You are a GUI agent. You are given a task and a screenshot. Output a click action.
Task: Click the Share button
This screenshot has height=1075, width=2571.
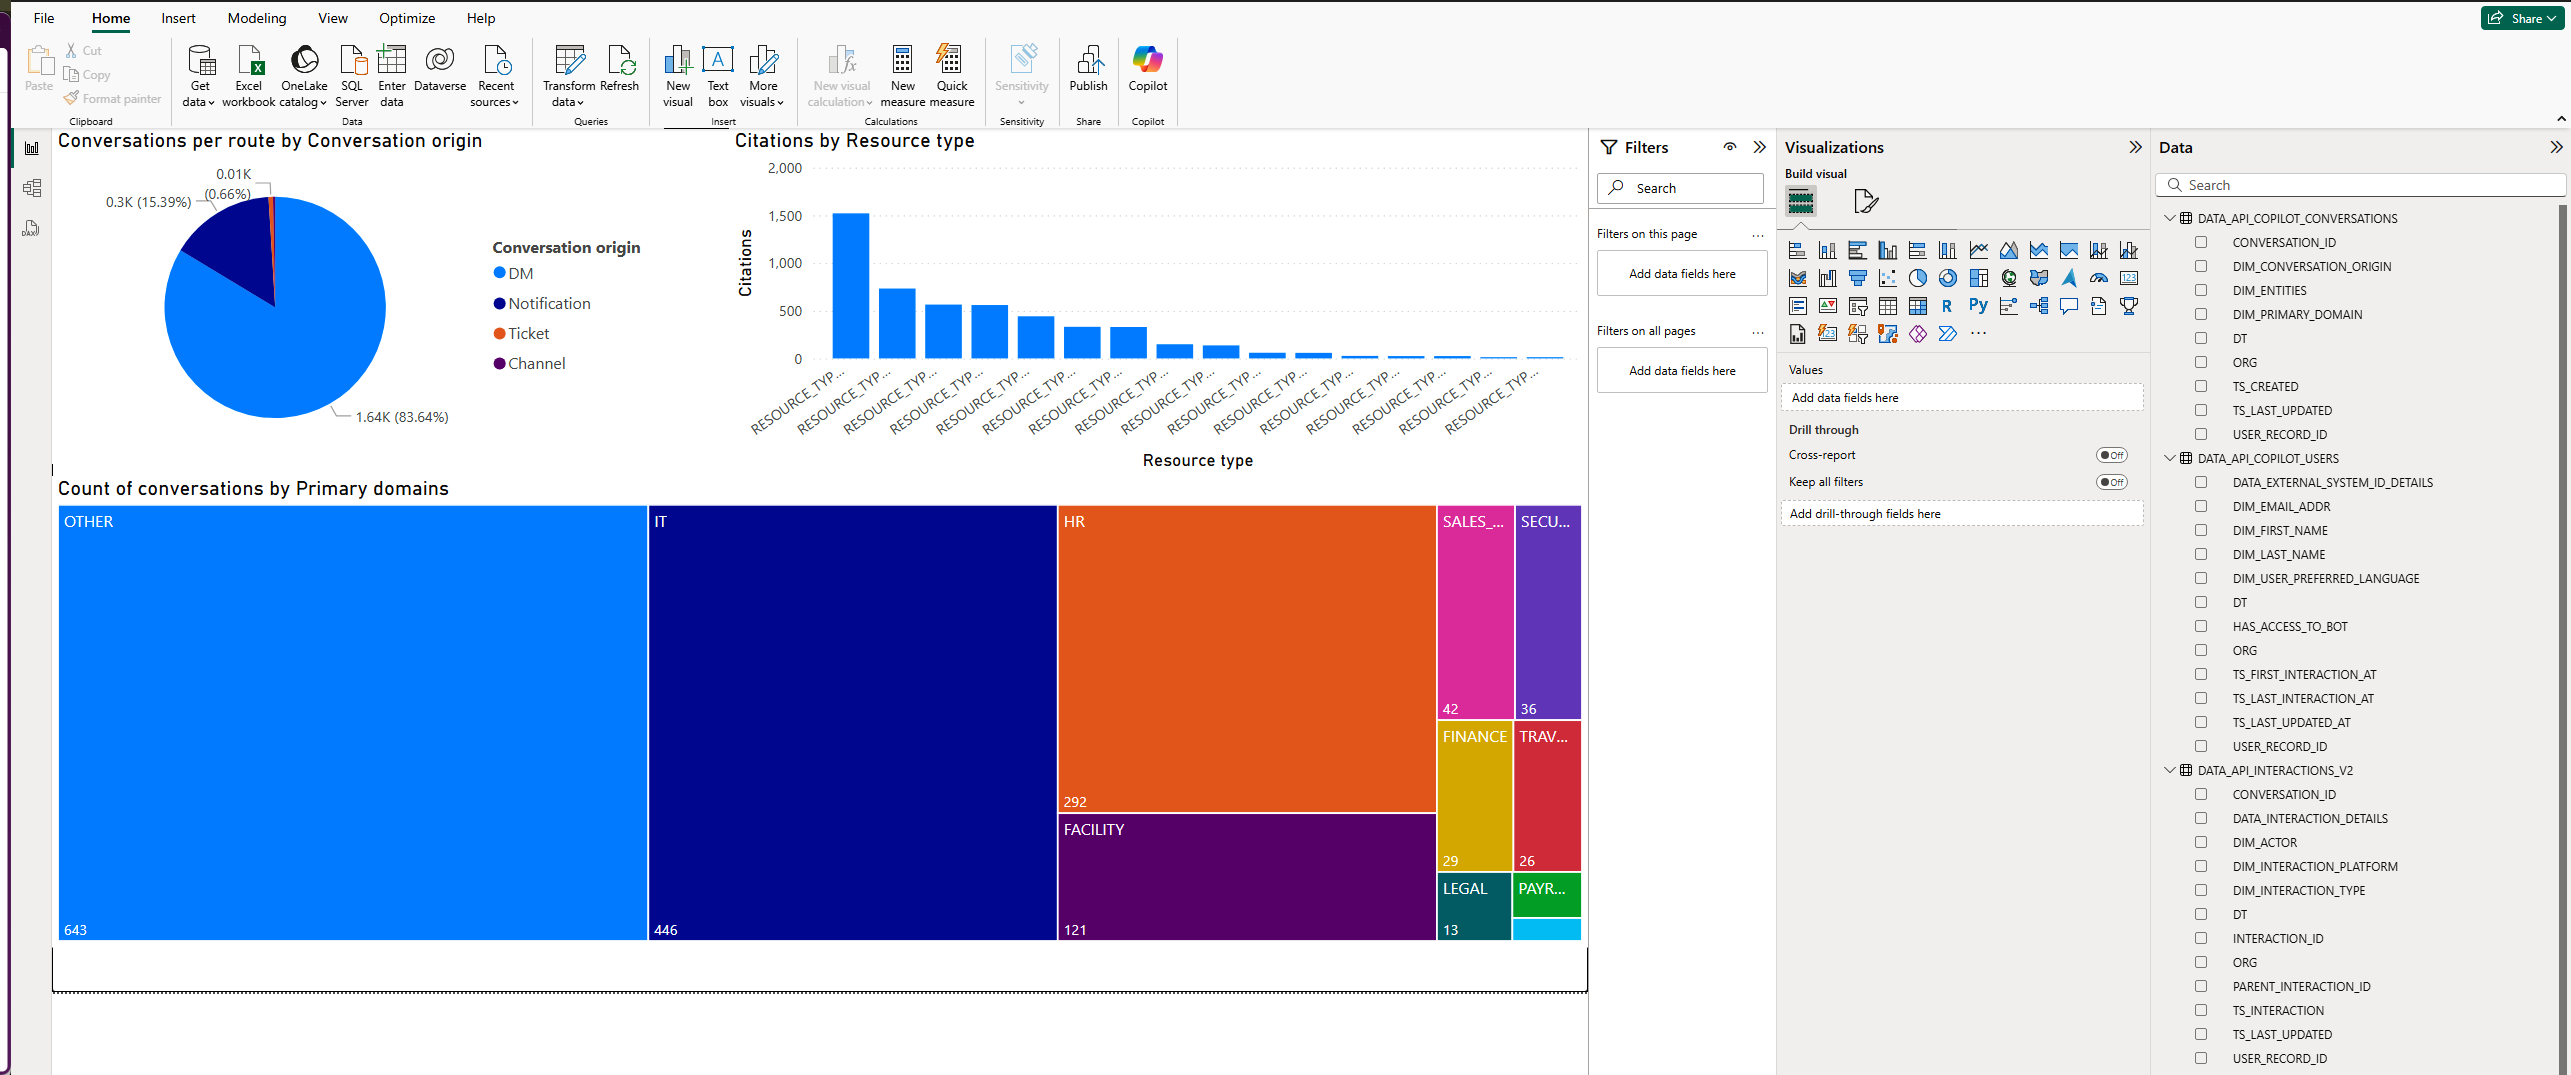tap(2522, 18)
